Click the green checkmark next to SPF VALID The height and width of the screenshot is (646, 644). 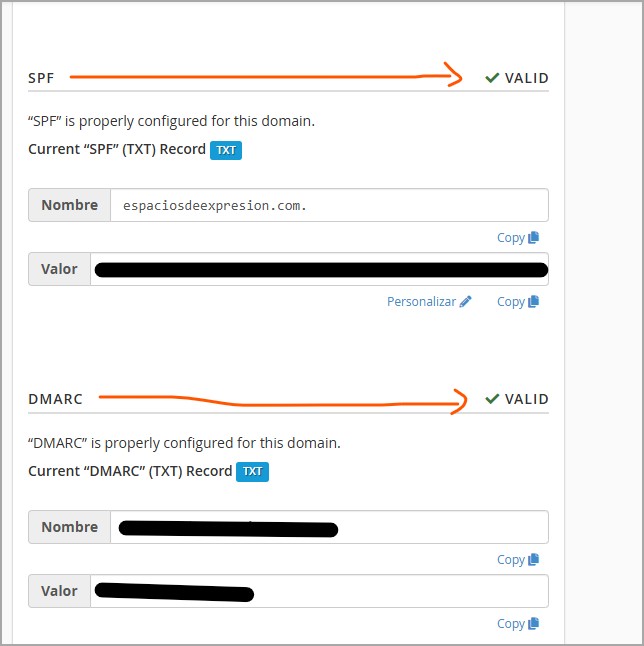pyautogui.click(x=492, y=78)
